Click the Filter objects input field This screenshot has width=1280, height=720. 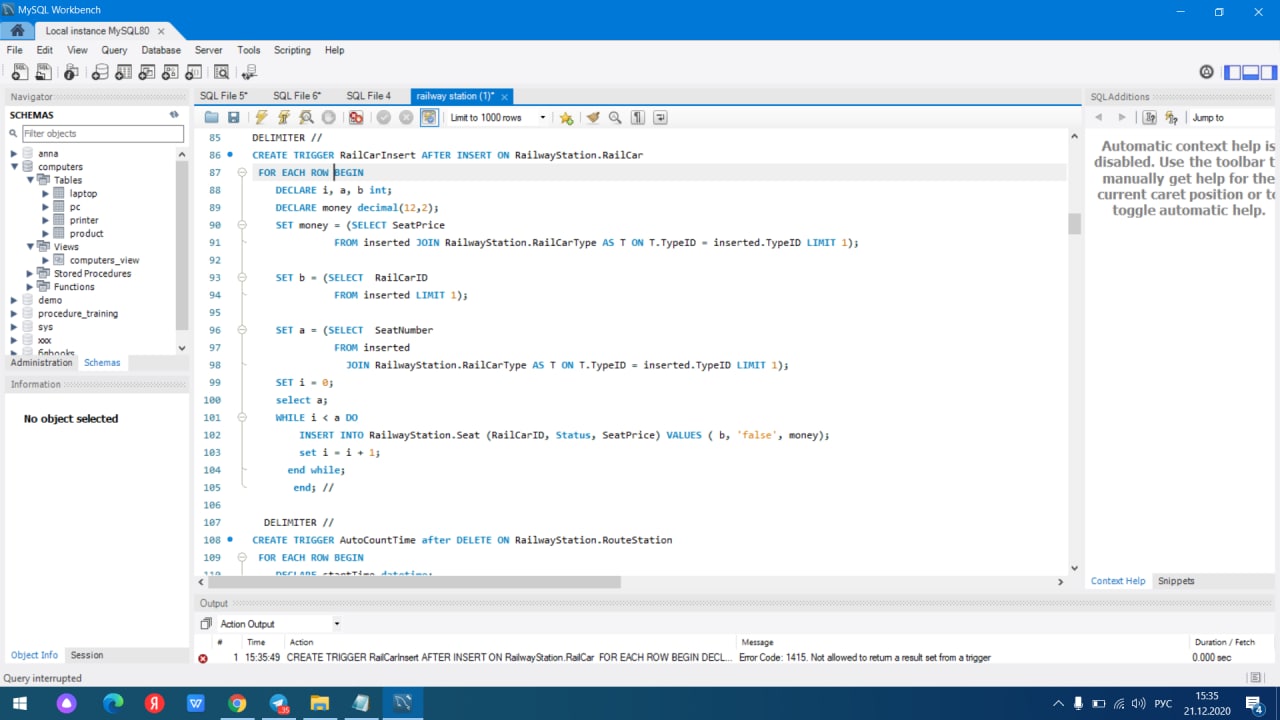pos(103,133)
